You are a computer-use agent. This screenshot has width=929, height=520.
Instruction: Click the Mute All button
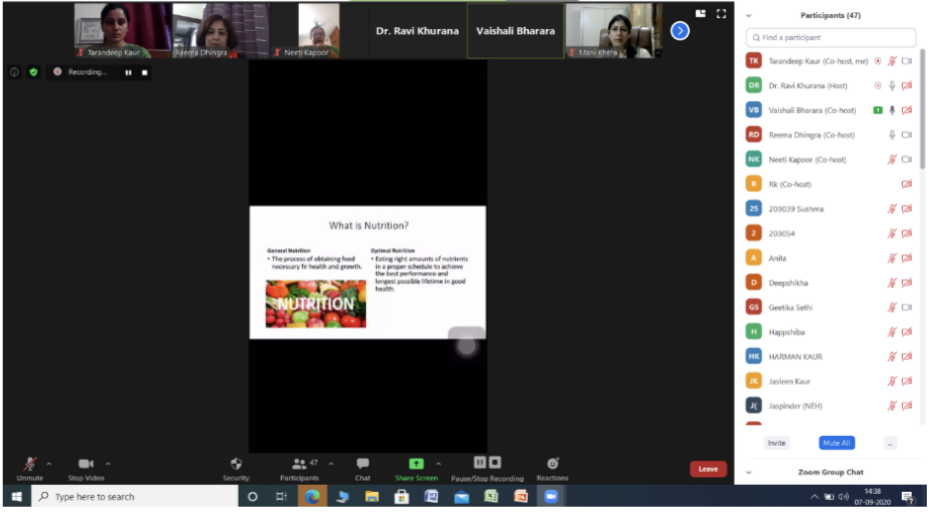[836, 443]
